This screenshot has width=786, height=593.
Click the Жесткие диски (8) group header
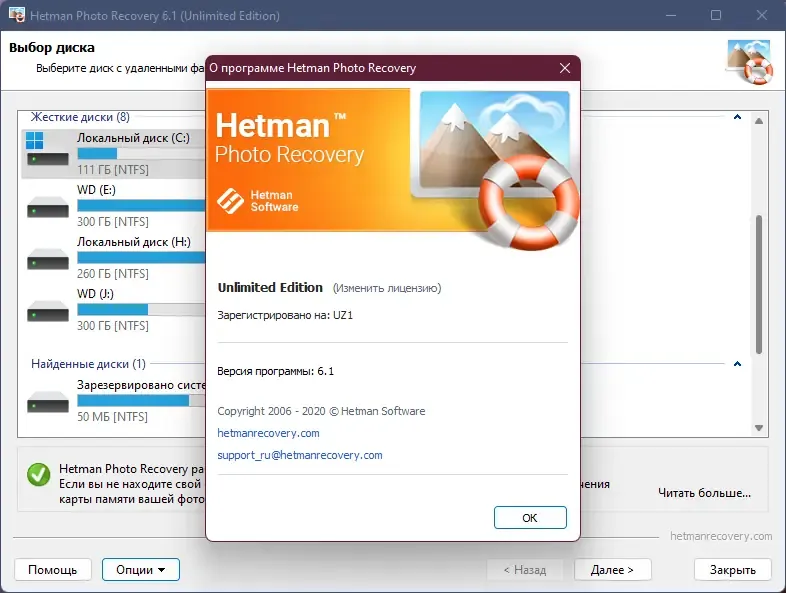[80, 117]
